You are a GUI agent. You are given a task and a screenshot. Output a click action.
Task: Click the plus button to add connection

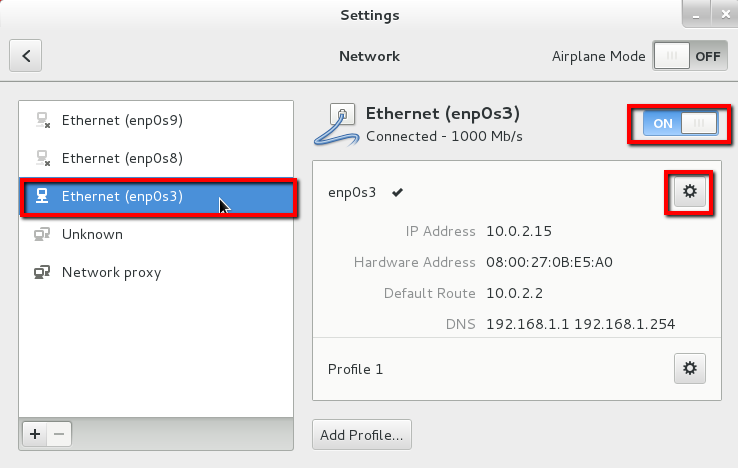pyautogui.click(x=35, y=434)
